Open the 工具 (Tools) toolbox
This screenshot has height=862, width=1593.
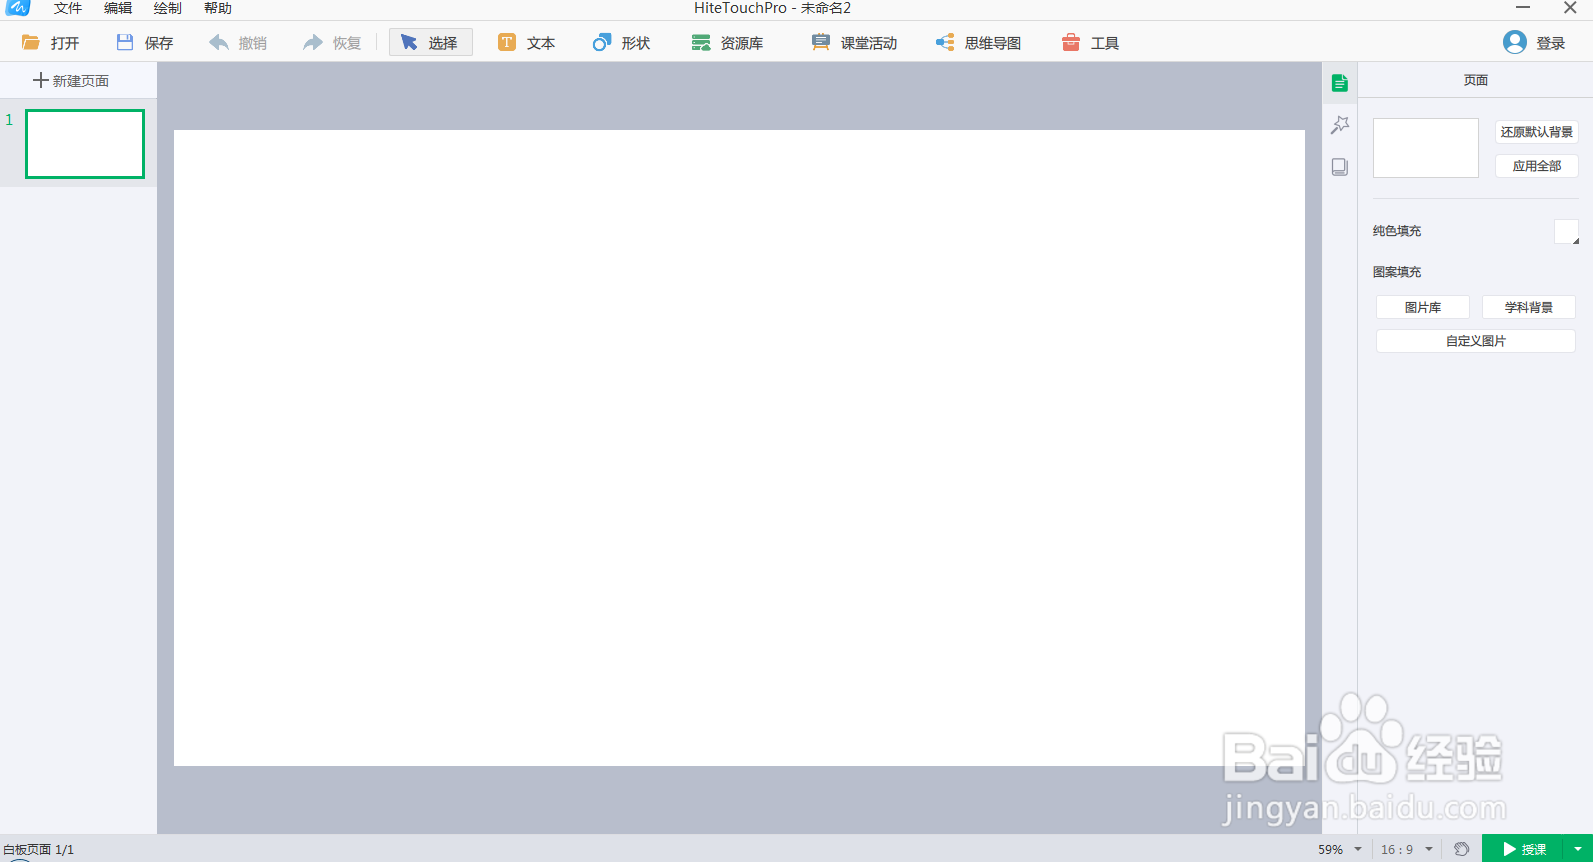pos(1090,42)
